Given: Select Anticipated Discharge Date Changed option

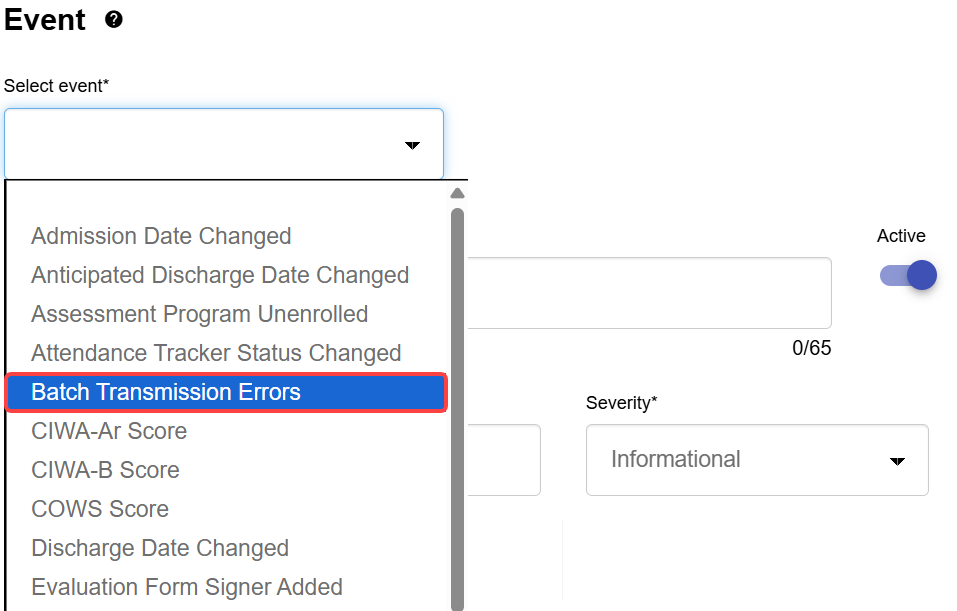Looking at the screenshot, I should (220, 275).
